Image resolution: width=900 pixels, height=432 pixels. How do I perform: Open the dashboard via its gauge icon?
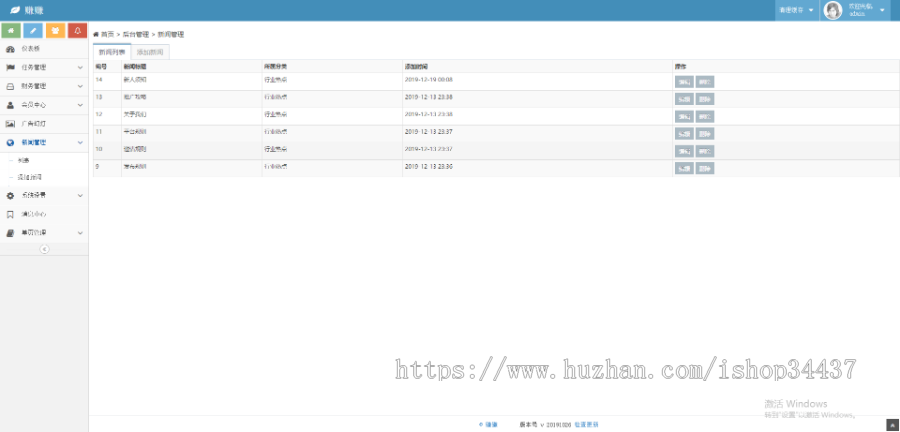coord(10,48)
